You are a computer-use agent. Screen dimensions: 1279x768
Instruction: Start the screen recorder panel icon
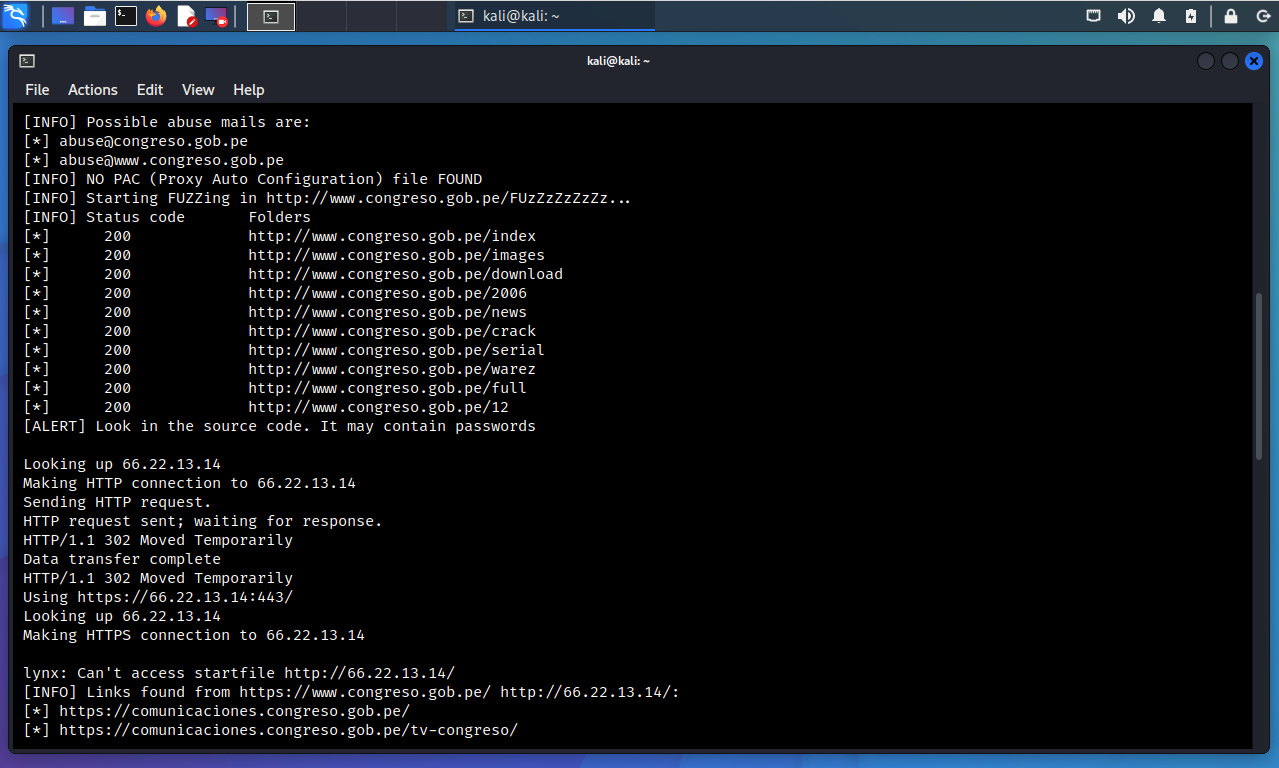point(216,16)
